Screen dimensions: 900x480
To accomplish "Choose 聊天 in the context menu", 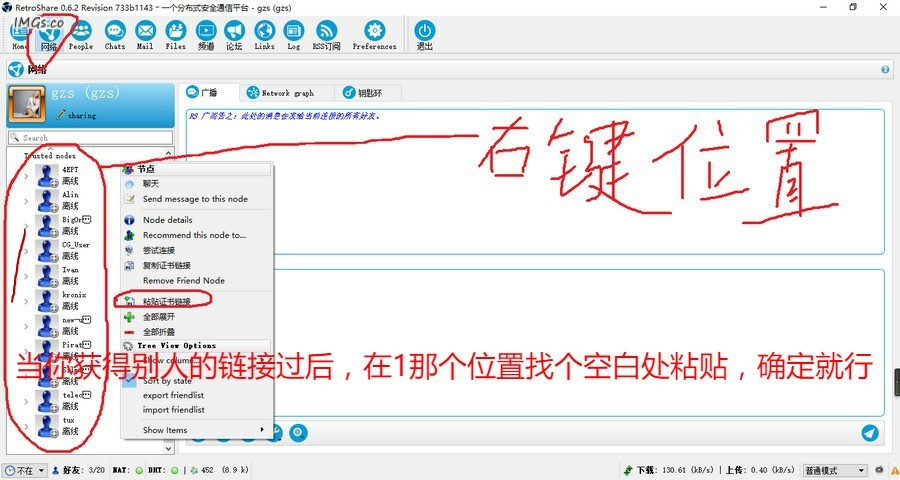I will click(196, 184).
